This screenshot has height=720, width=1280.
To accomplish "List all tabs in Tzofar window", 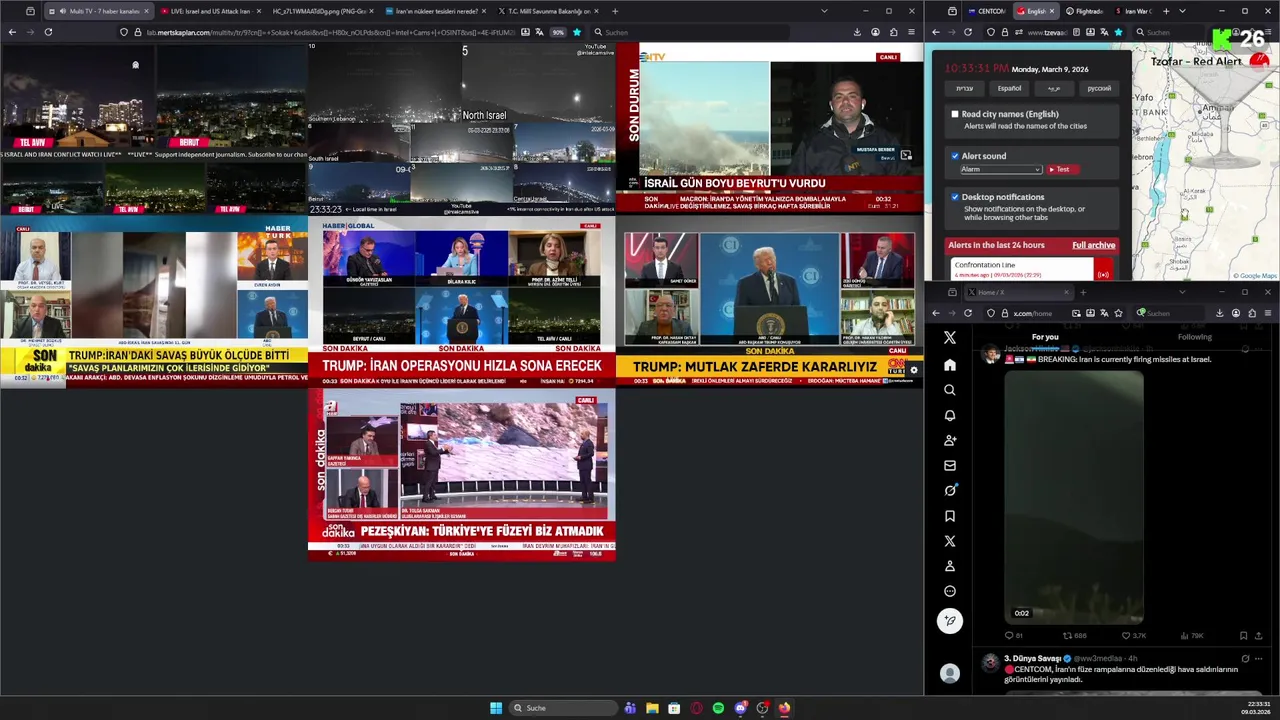I will [1182, 11].
